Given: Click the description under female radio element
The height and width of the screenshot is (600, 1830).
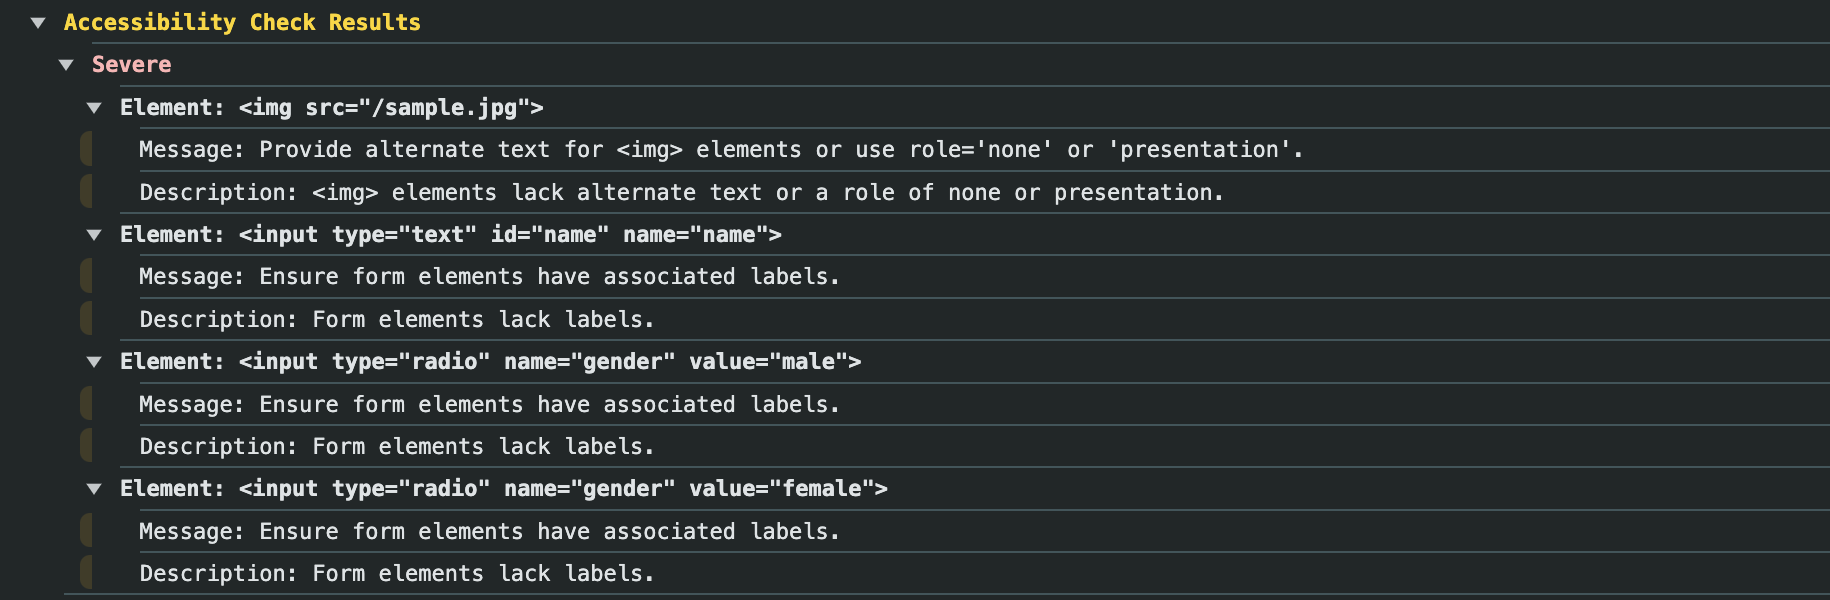Looking at the screenshot, I should point(397,574).
